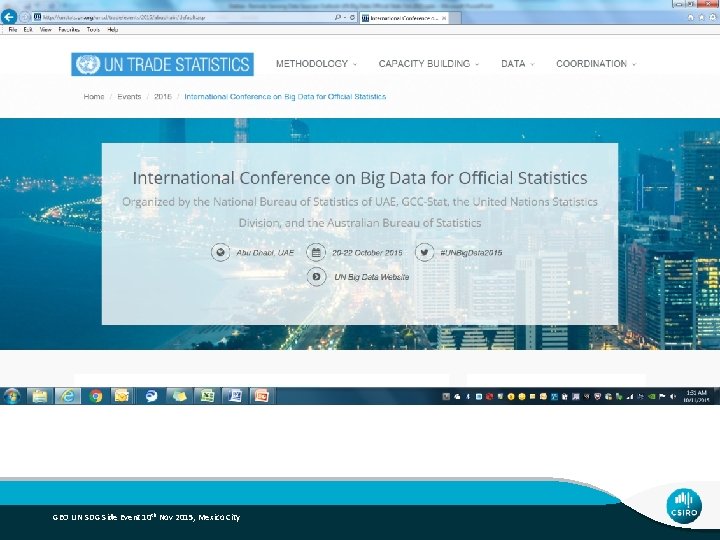Open the View menu
The image size is (720, 540).
tap(45, 29)
